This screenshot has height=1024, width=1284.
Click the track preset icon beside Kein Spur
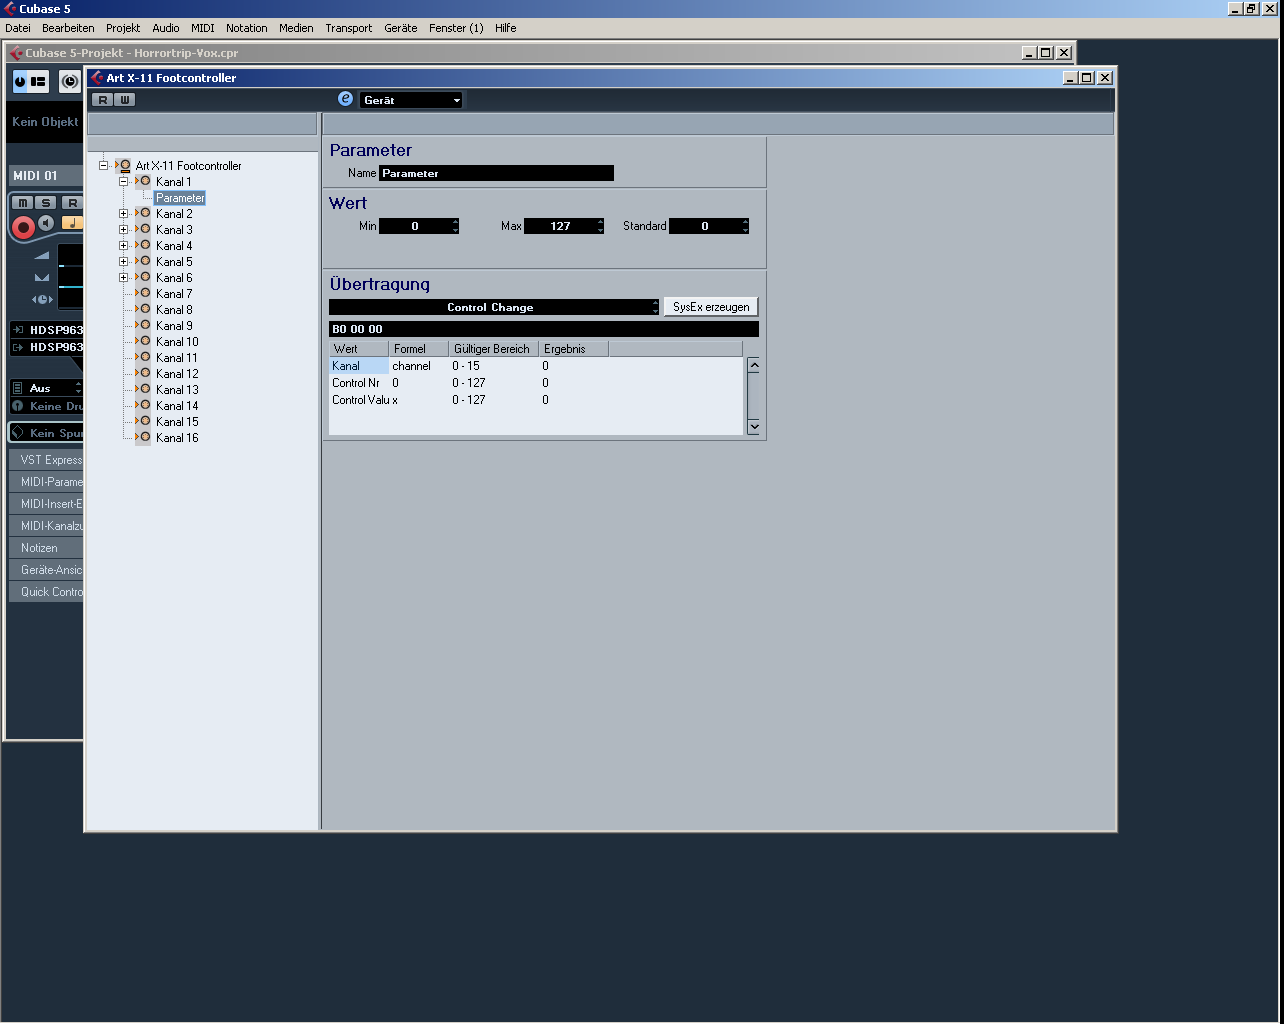click(17, 433)
